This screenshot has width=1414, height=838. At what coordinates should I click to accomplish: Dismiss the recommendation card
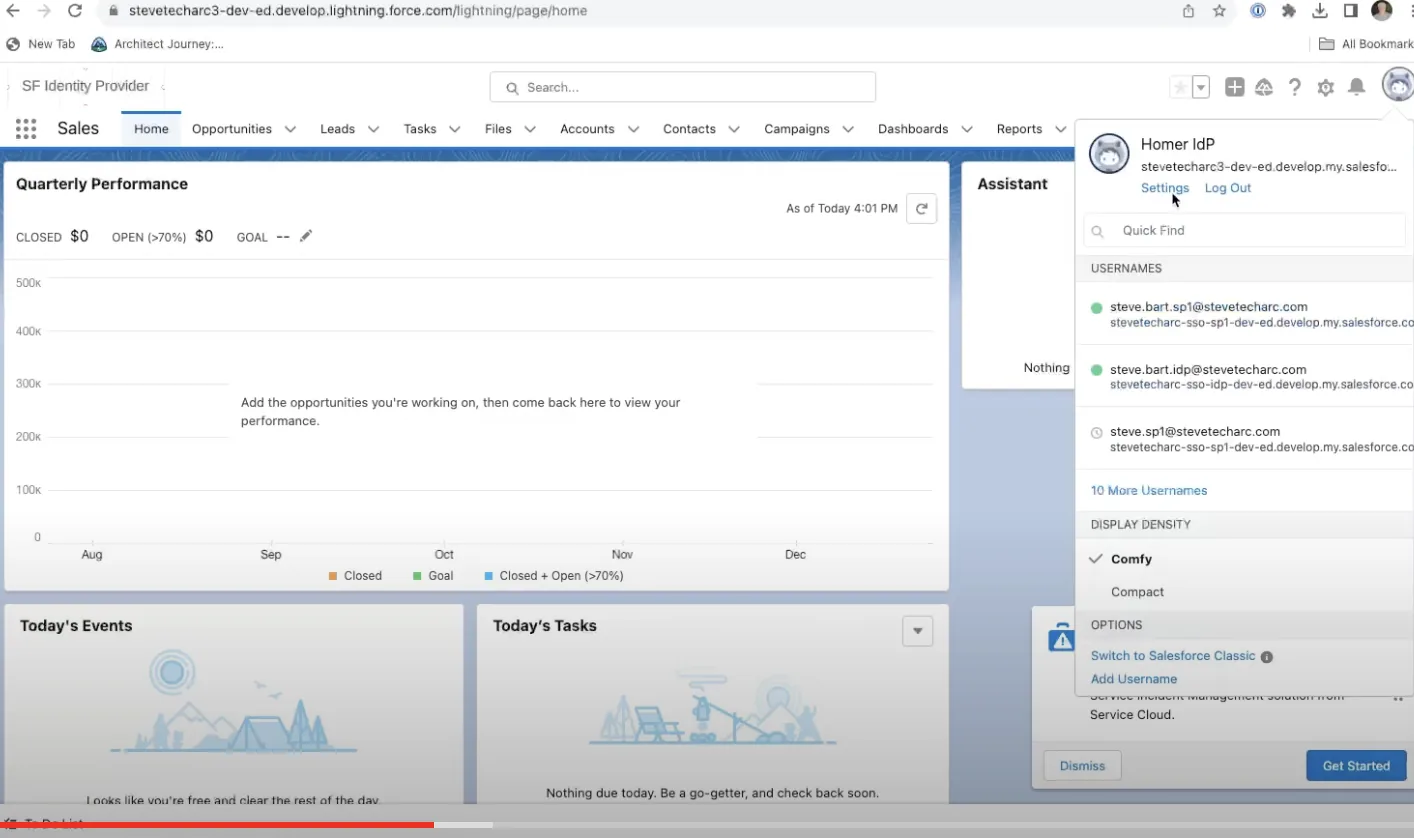[1082, 766]
